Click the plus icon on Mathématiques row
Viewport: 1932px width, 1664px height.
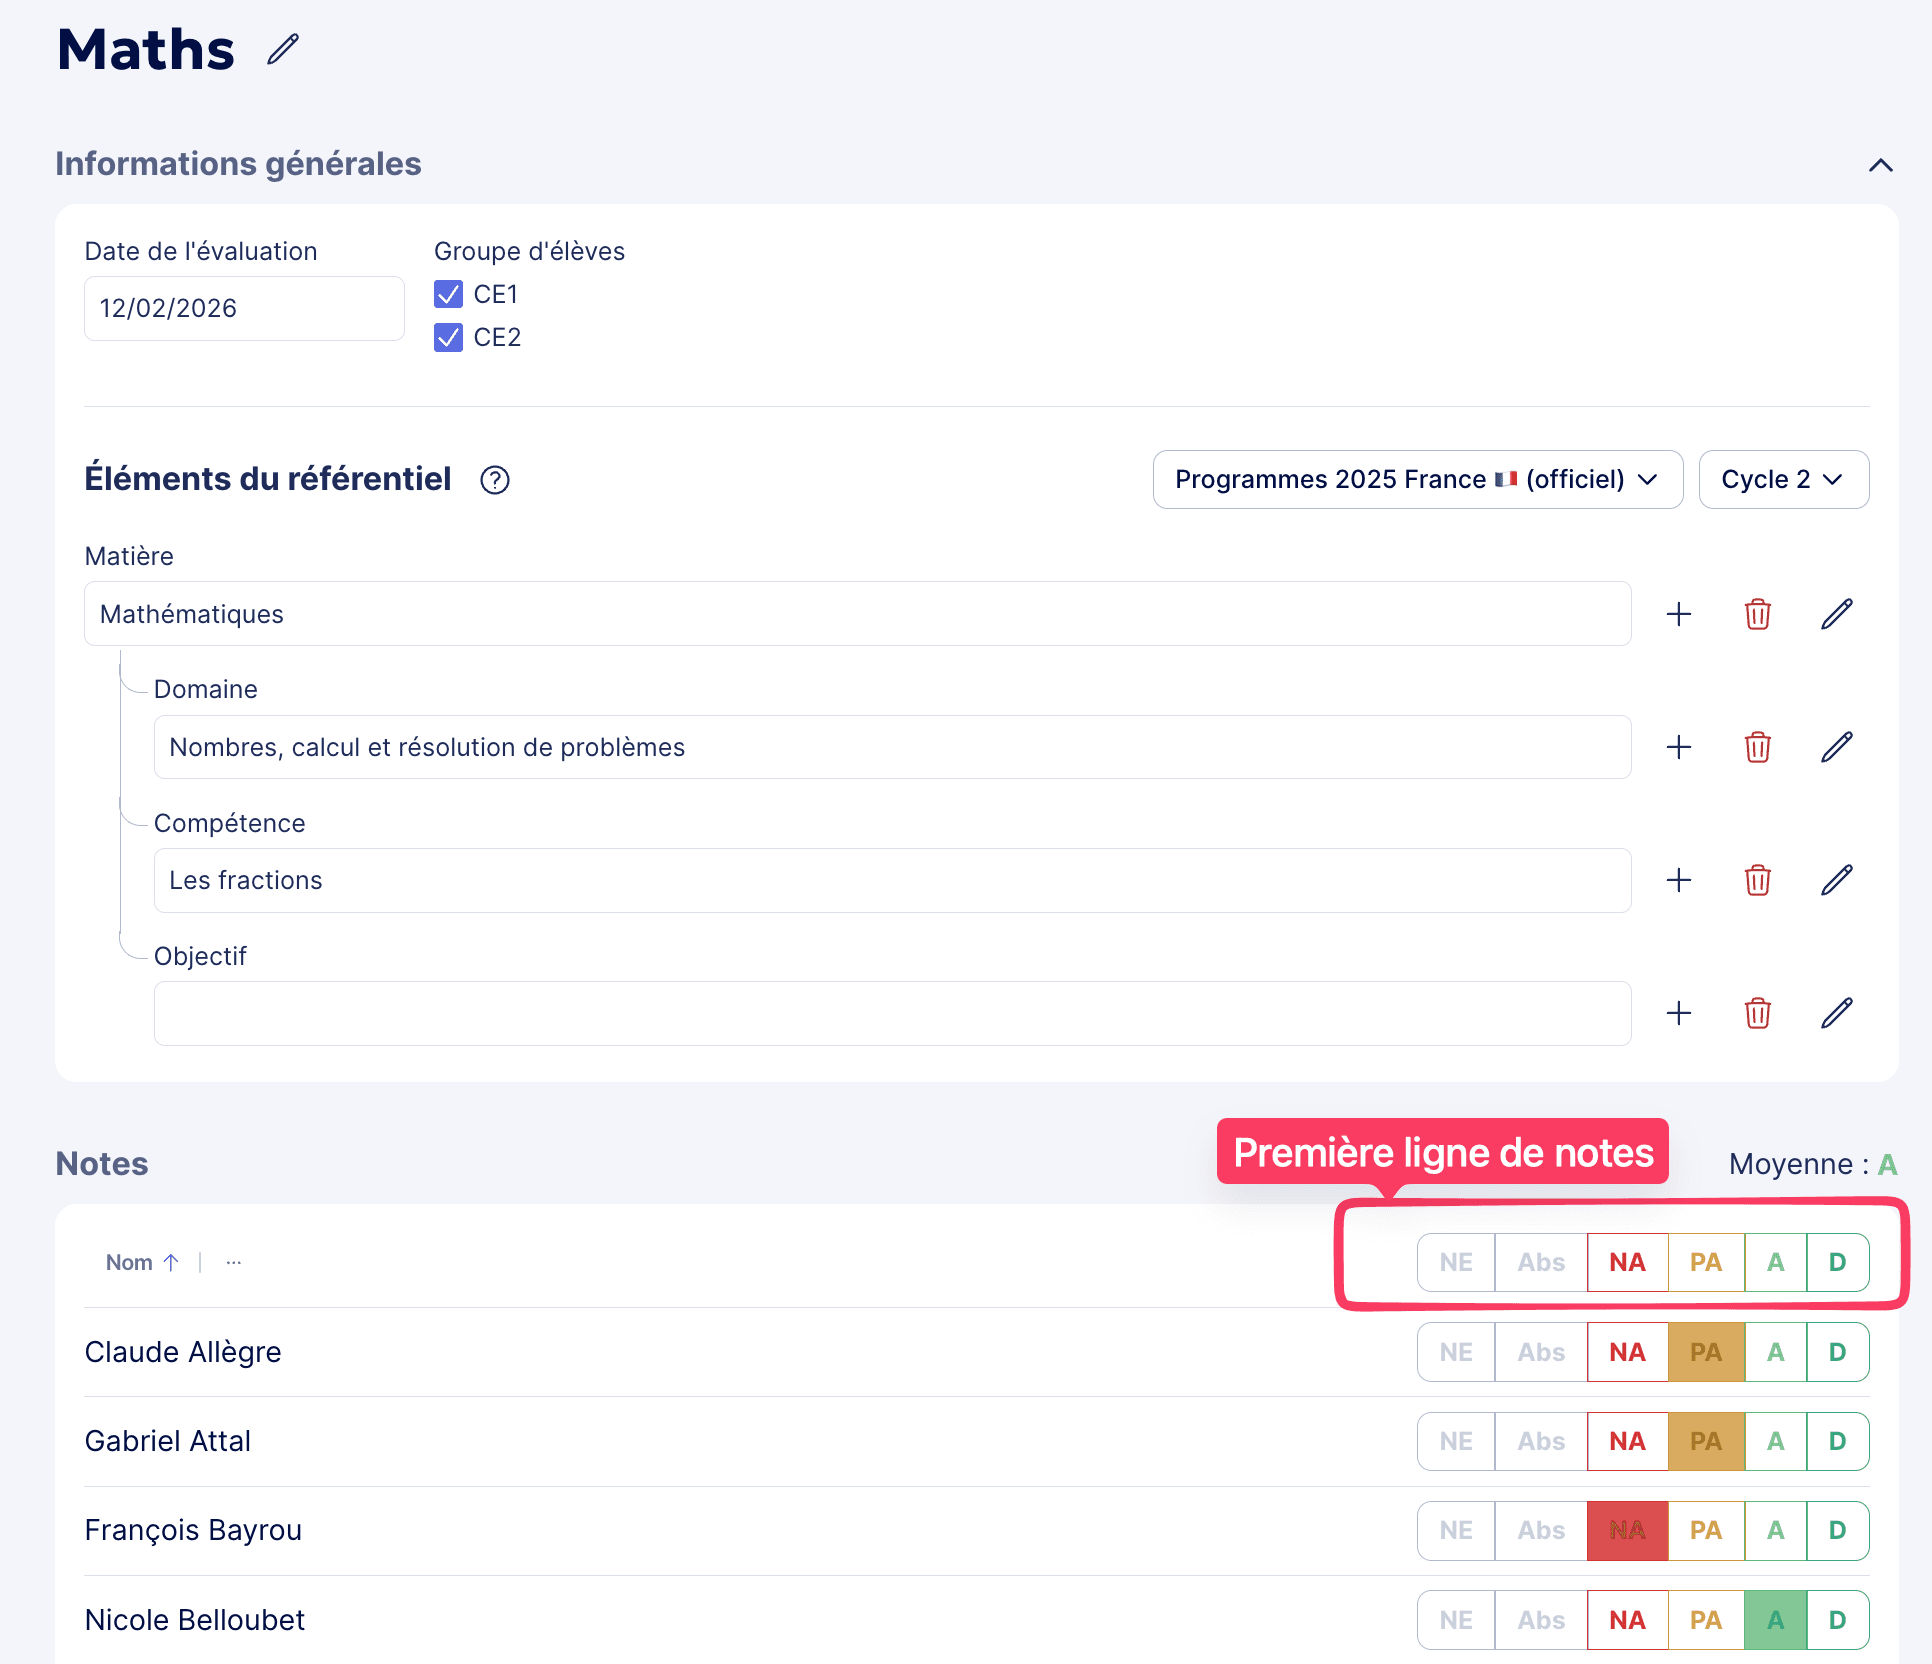coord(1679,614)
